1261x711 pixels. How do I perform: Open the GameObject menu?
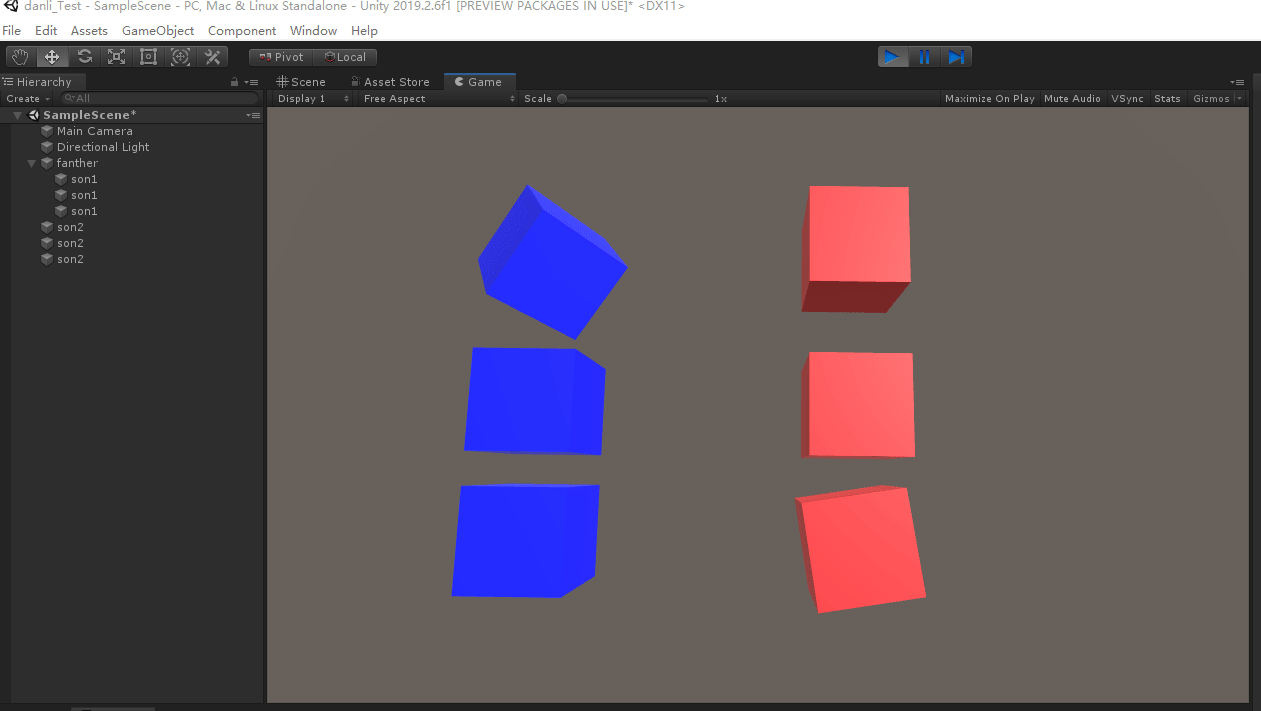click(157, 30)
